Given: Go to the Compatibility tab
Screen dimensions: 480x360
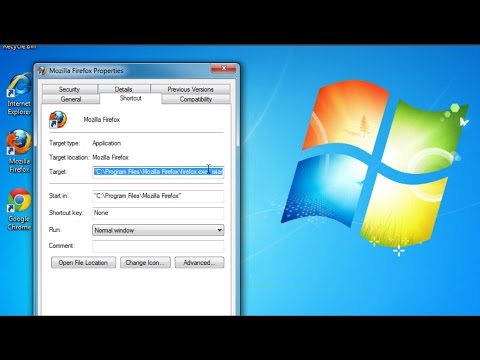Looking at the screenshot, I should [x=196, y=99].
